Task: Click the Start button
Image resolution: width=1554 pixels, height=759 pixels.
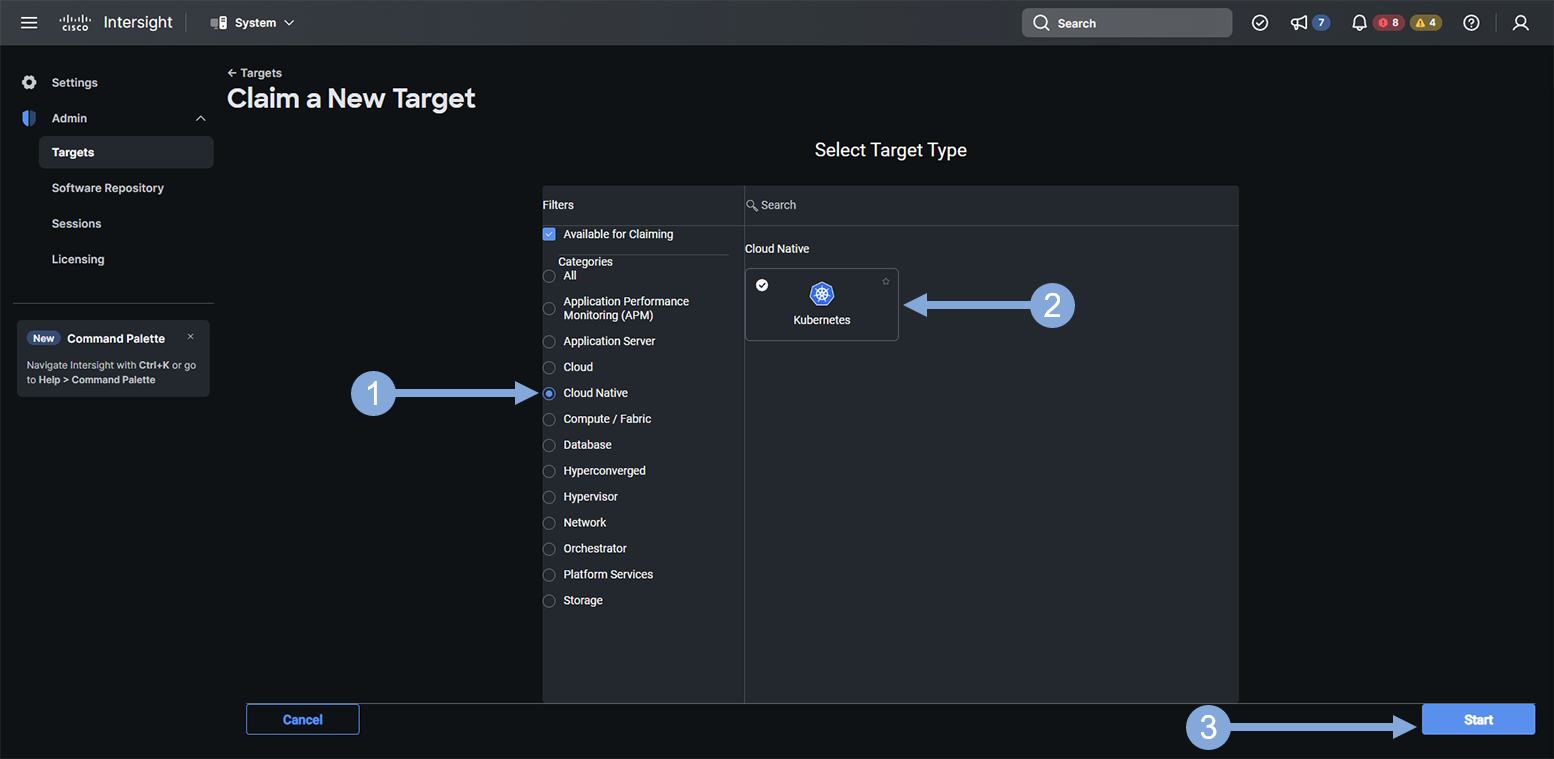Action: tap(1478, 720)
